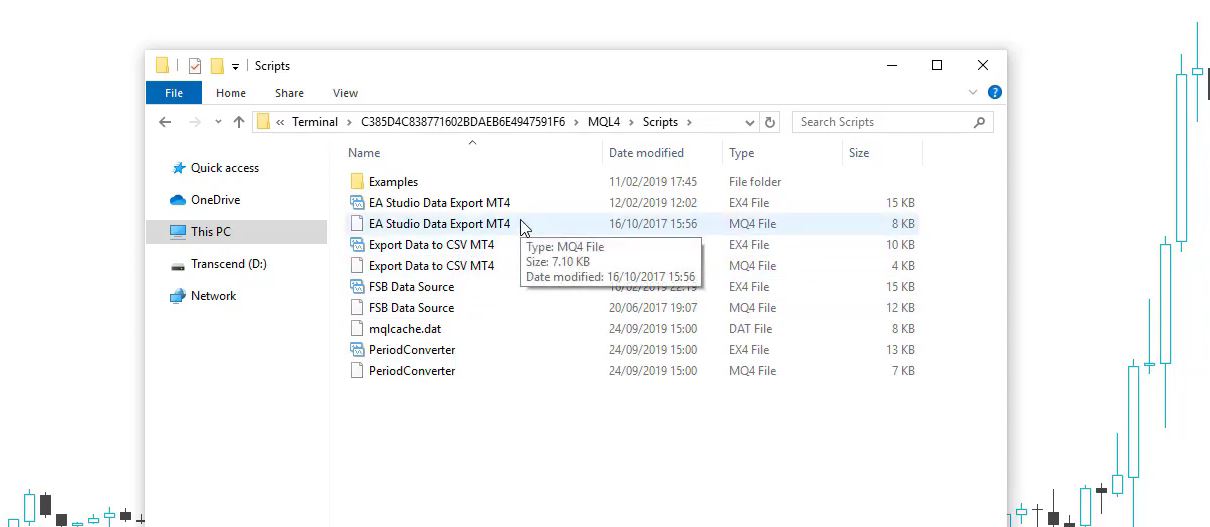Select Quick access in the navigation pane
Image resolution: width=1210 pixels, height=527 pixels.
(x=224, y=168)
